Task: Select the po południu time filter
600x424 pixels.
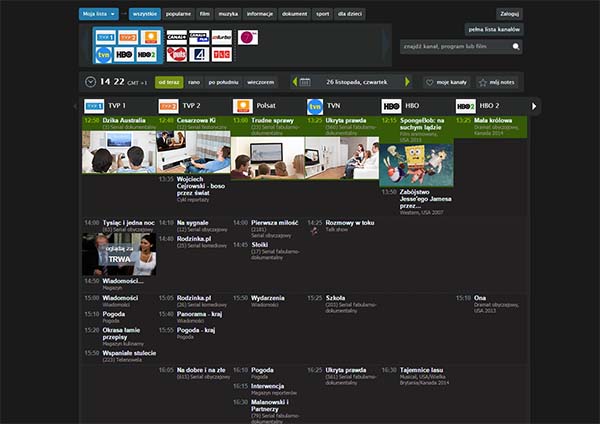Action: (x=223, y=82)
